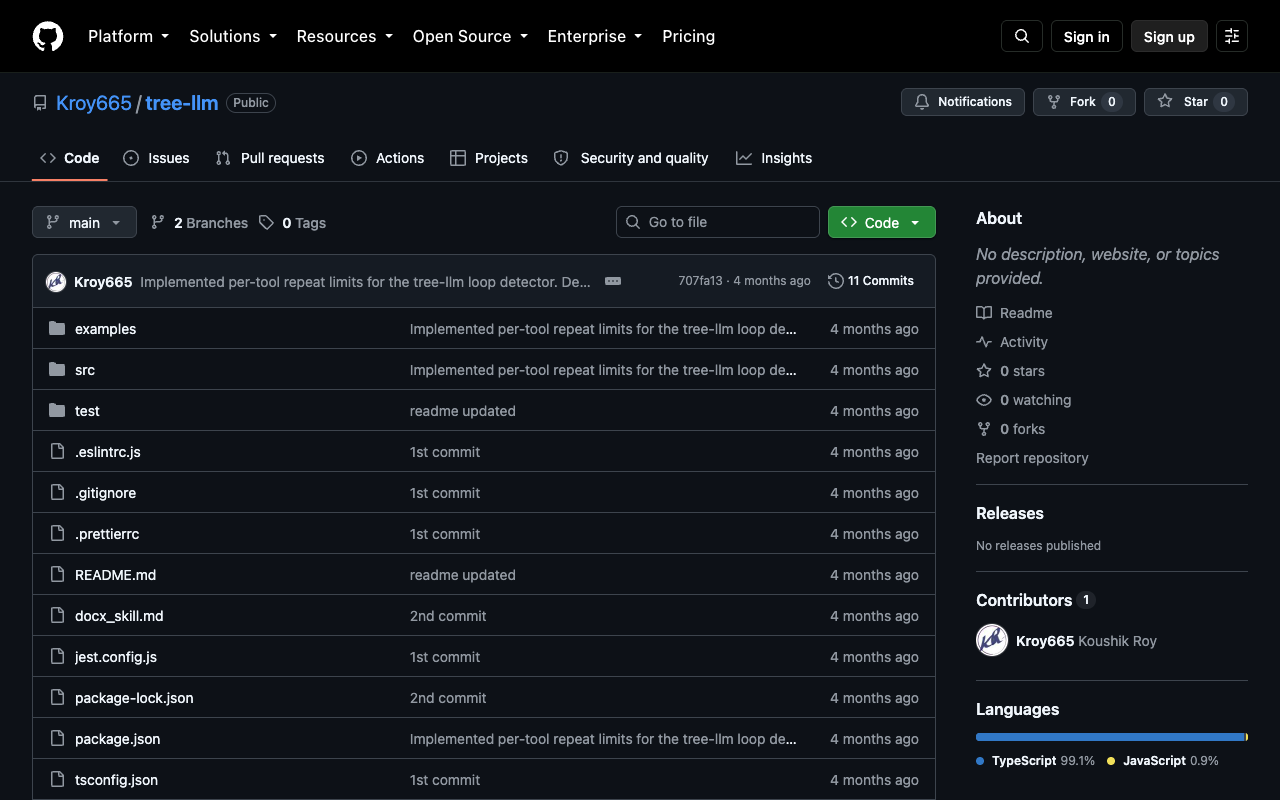This screenshot has width=1280, height=800.
Task: Click the tag icon next to 0 Tags
Action: tap(266, 223)
